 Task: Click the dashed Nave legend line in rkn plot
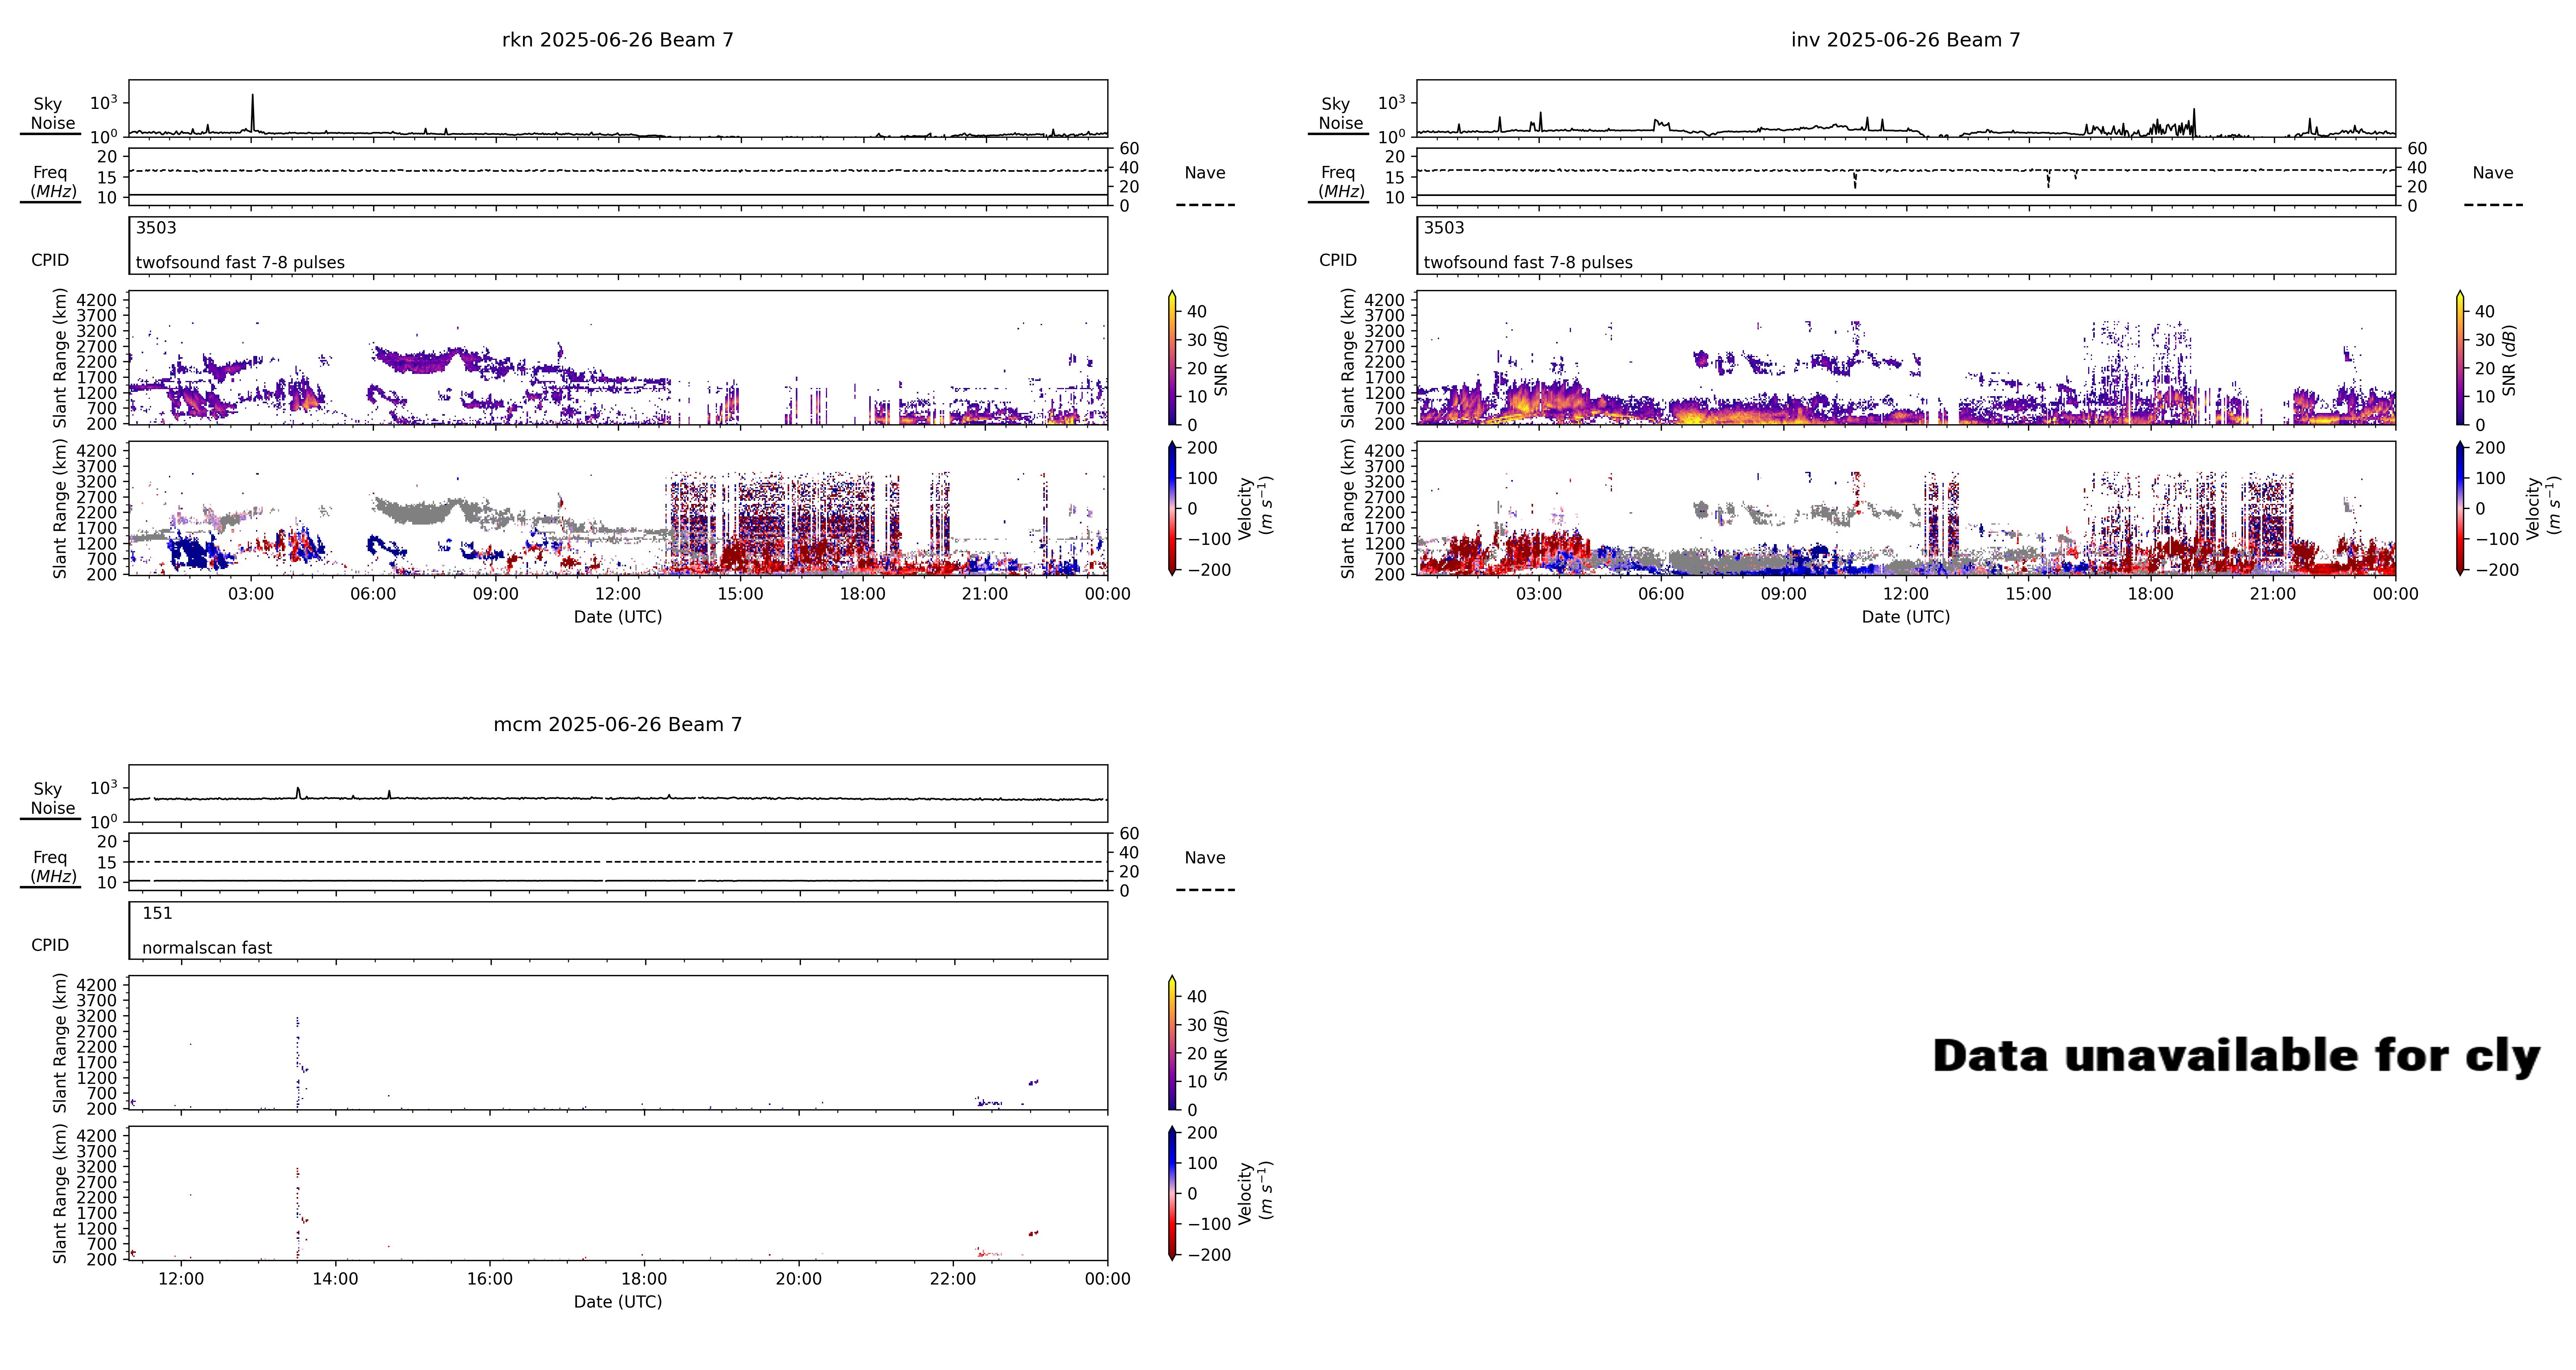[1205, 205]
